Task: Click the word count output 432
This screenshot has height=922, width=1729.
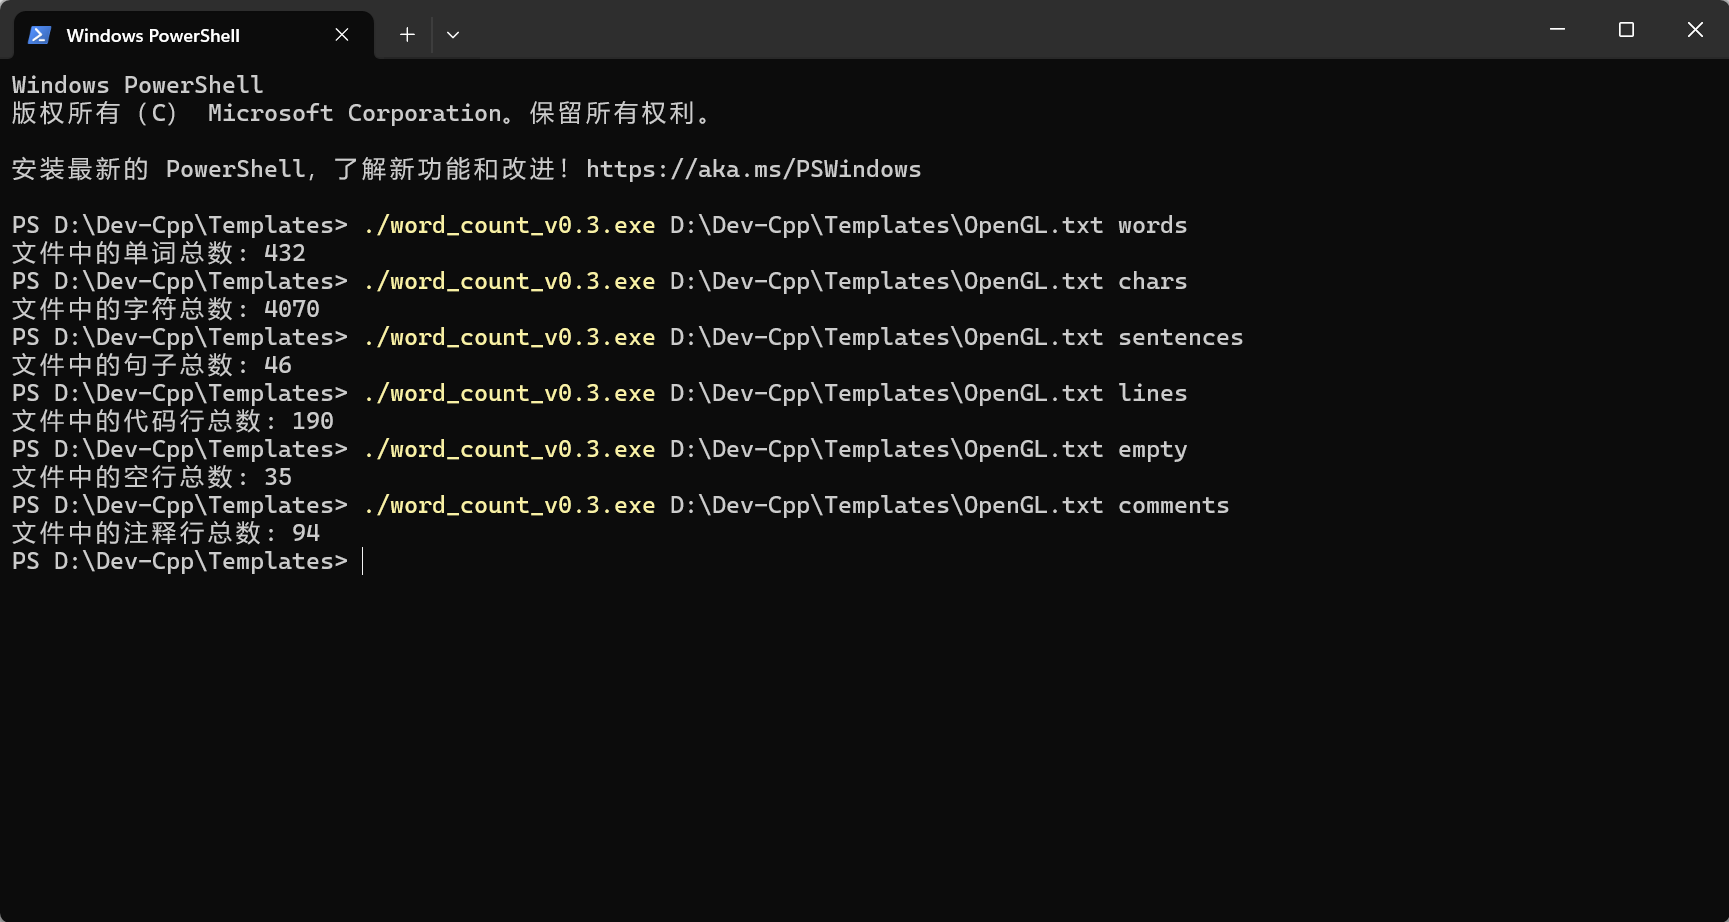Action: click(285, 254)
